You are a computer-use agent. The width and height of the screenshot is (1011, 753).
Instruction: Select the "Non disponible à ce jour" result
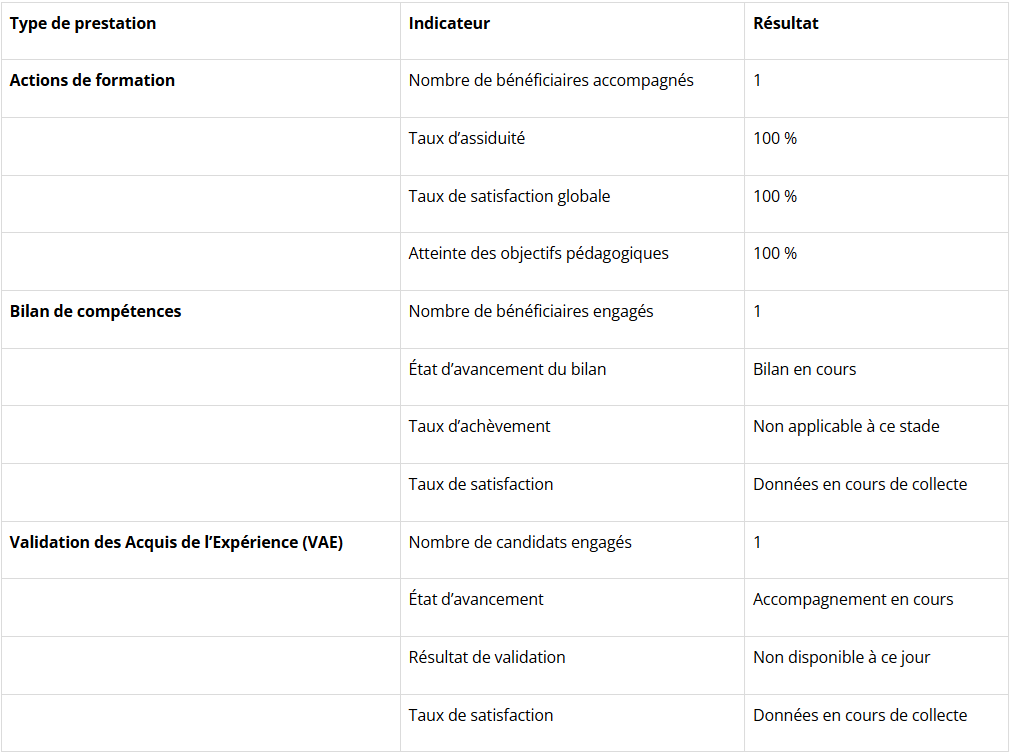click(x=842, y=657)
